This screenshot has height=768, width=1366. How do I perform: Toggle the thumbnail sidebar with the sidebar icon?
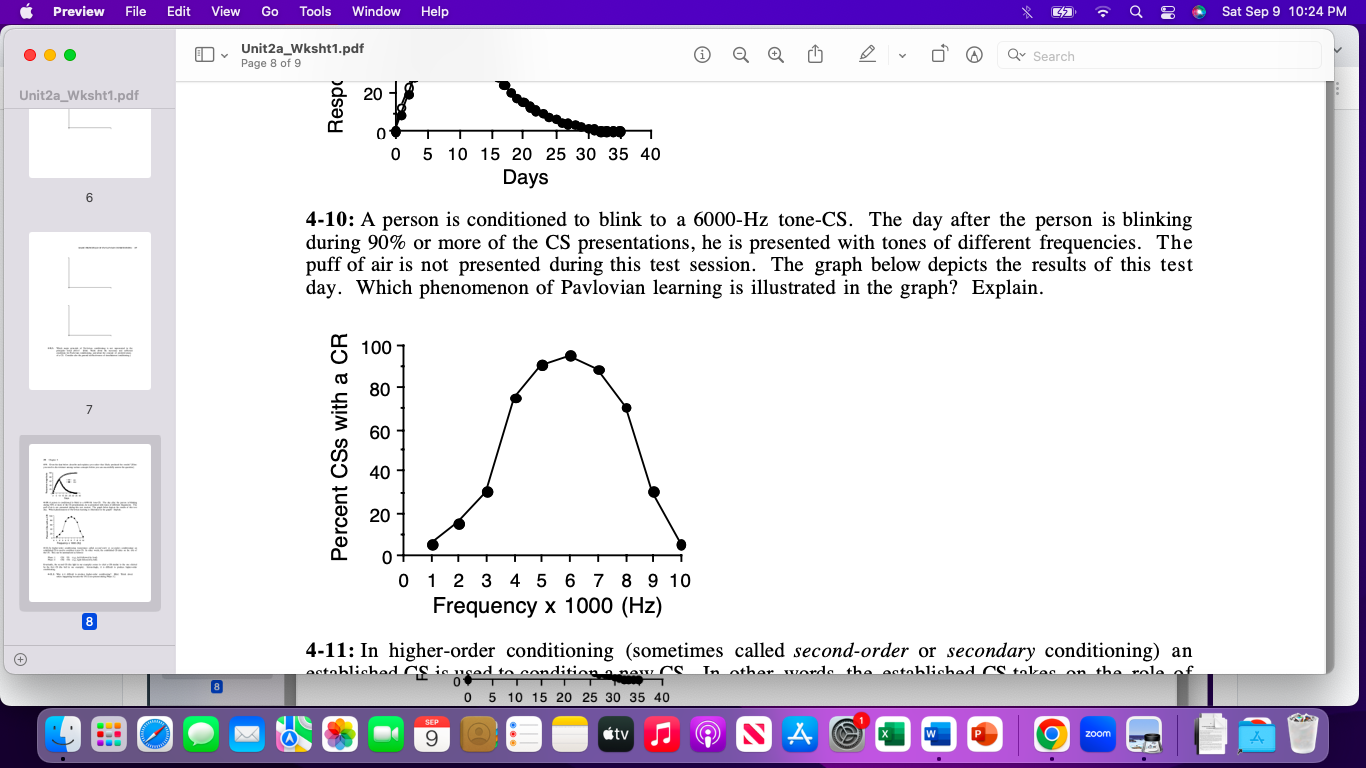pos(207,54)
